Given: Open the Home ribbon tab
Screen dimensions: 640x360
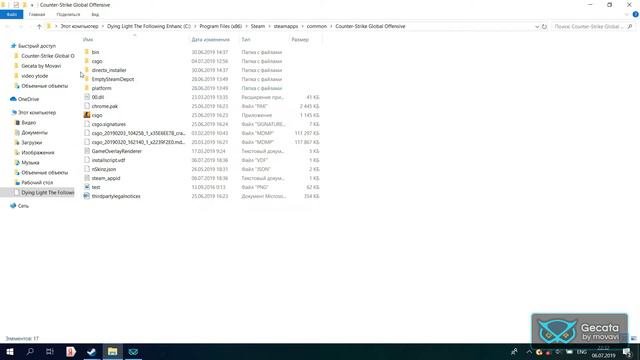Looking at the screenshot, I should [37, 14].
